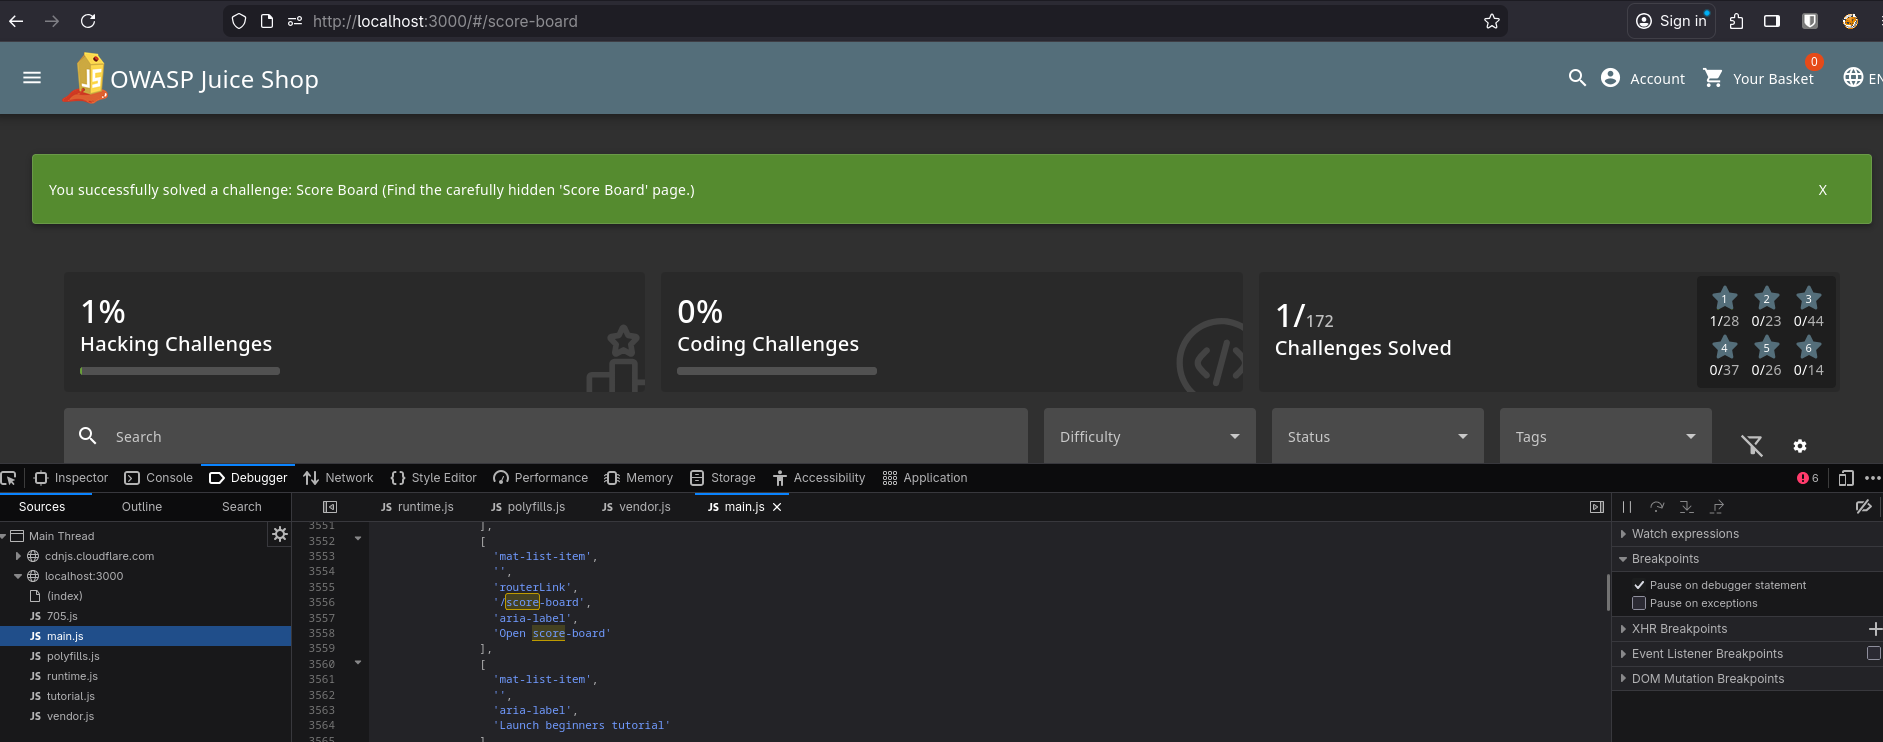Viewport: 1883px width, 742px height.
Task: Open the hamburger sidebar menu
Action: pos(32,78)
